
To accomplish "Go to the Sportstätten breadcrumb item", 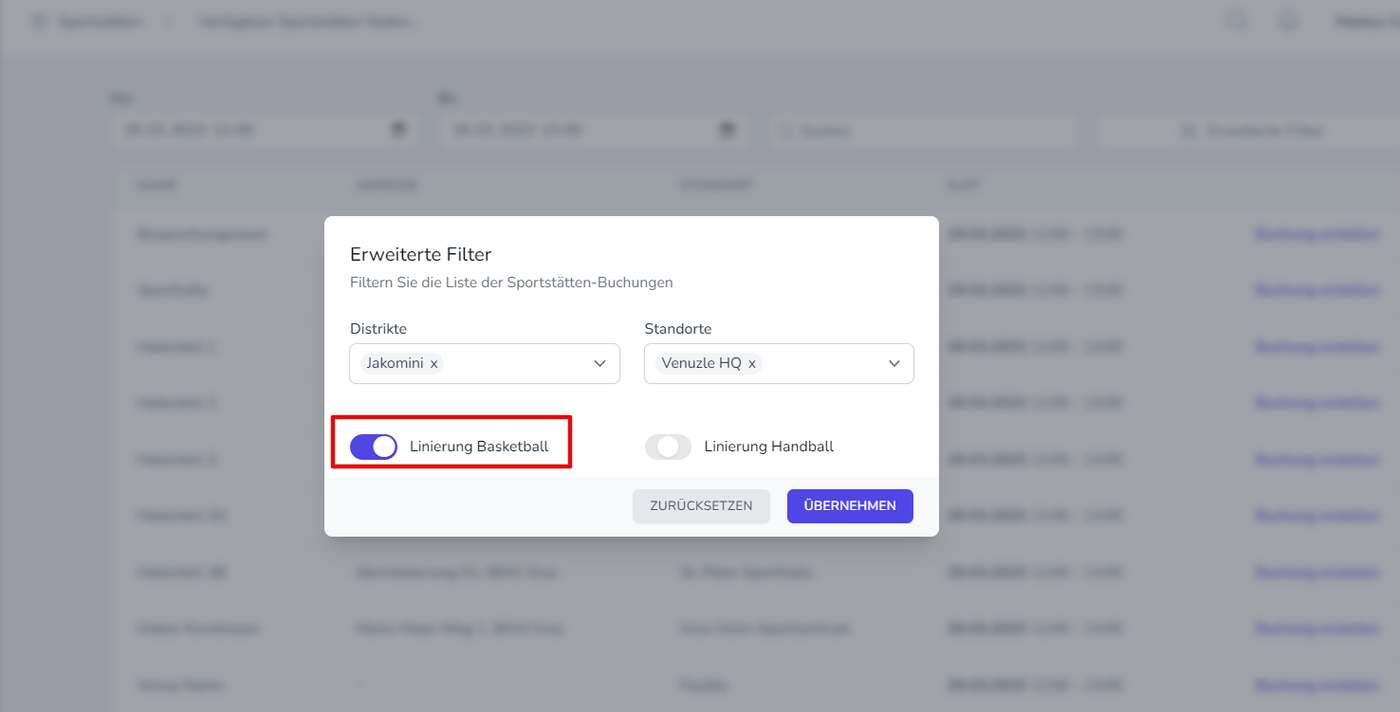I will pos(102,21).
